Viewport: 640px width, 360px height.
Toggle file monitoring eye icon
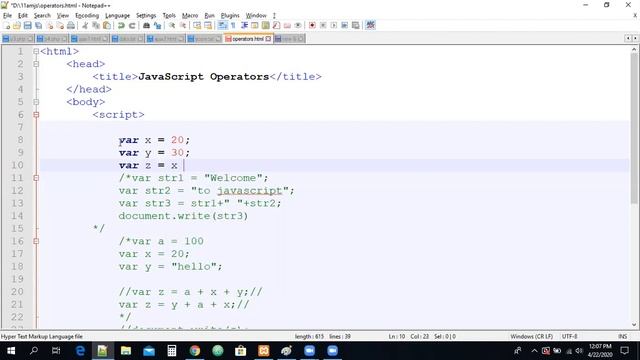(x=298, y=25)
